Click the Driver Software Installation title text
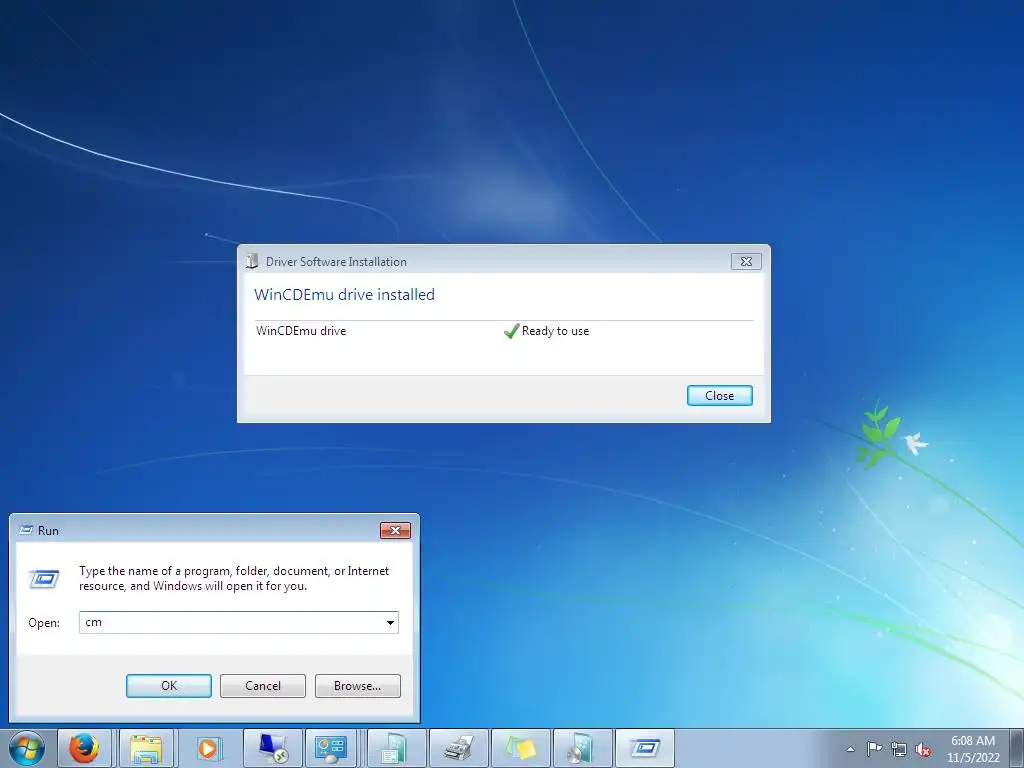 336,262
